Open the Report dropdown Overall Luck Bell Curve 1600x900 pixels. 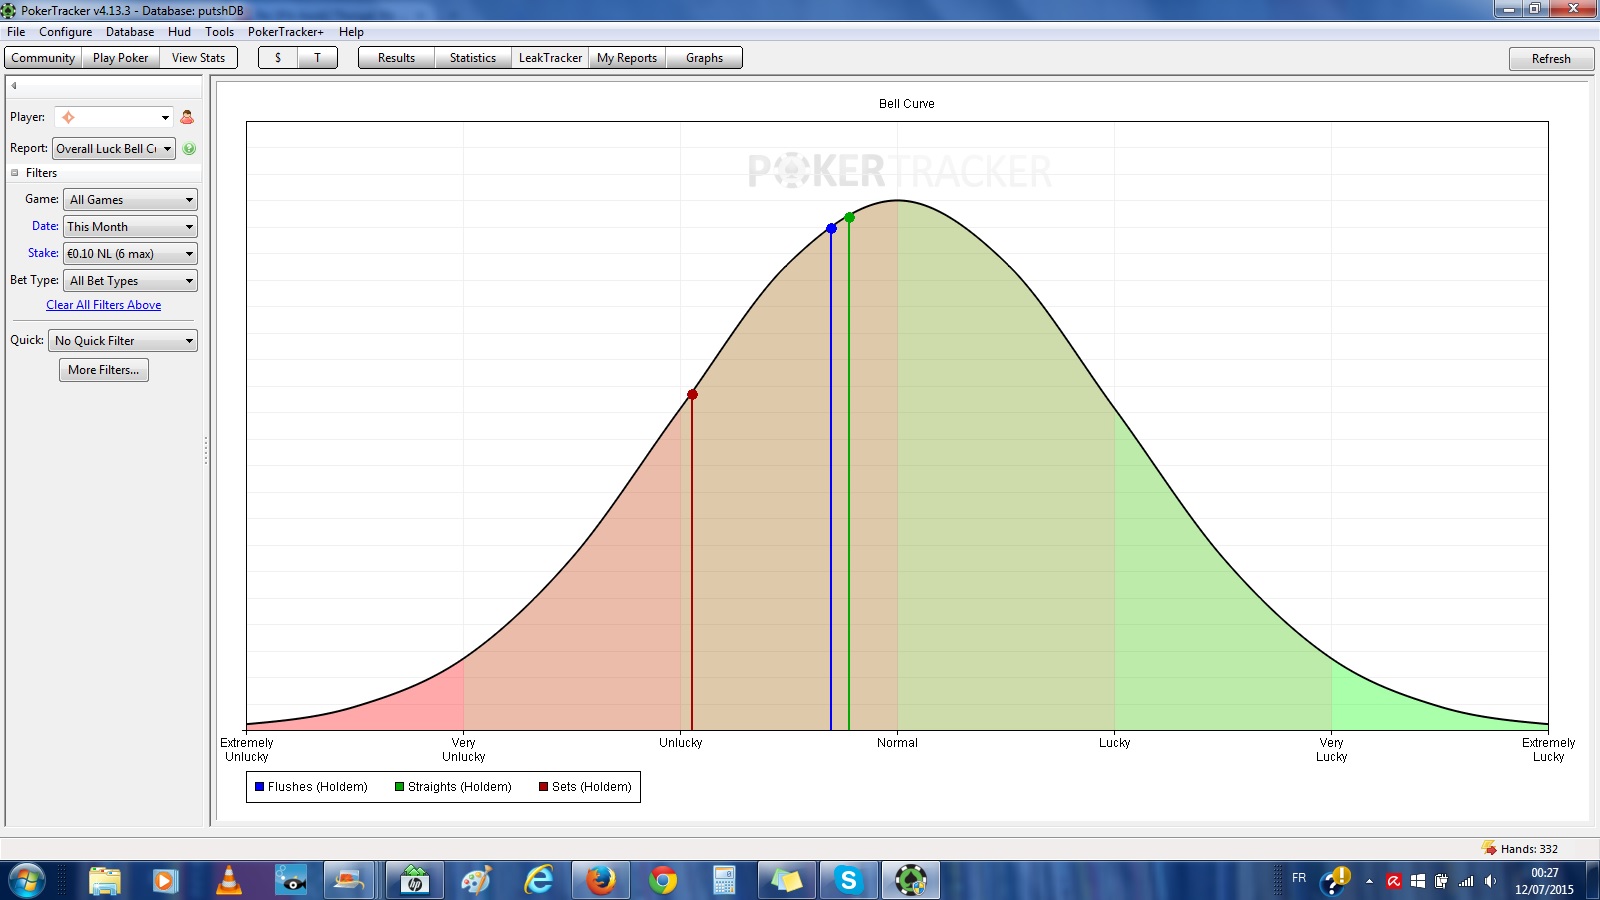point(114,148)
